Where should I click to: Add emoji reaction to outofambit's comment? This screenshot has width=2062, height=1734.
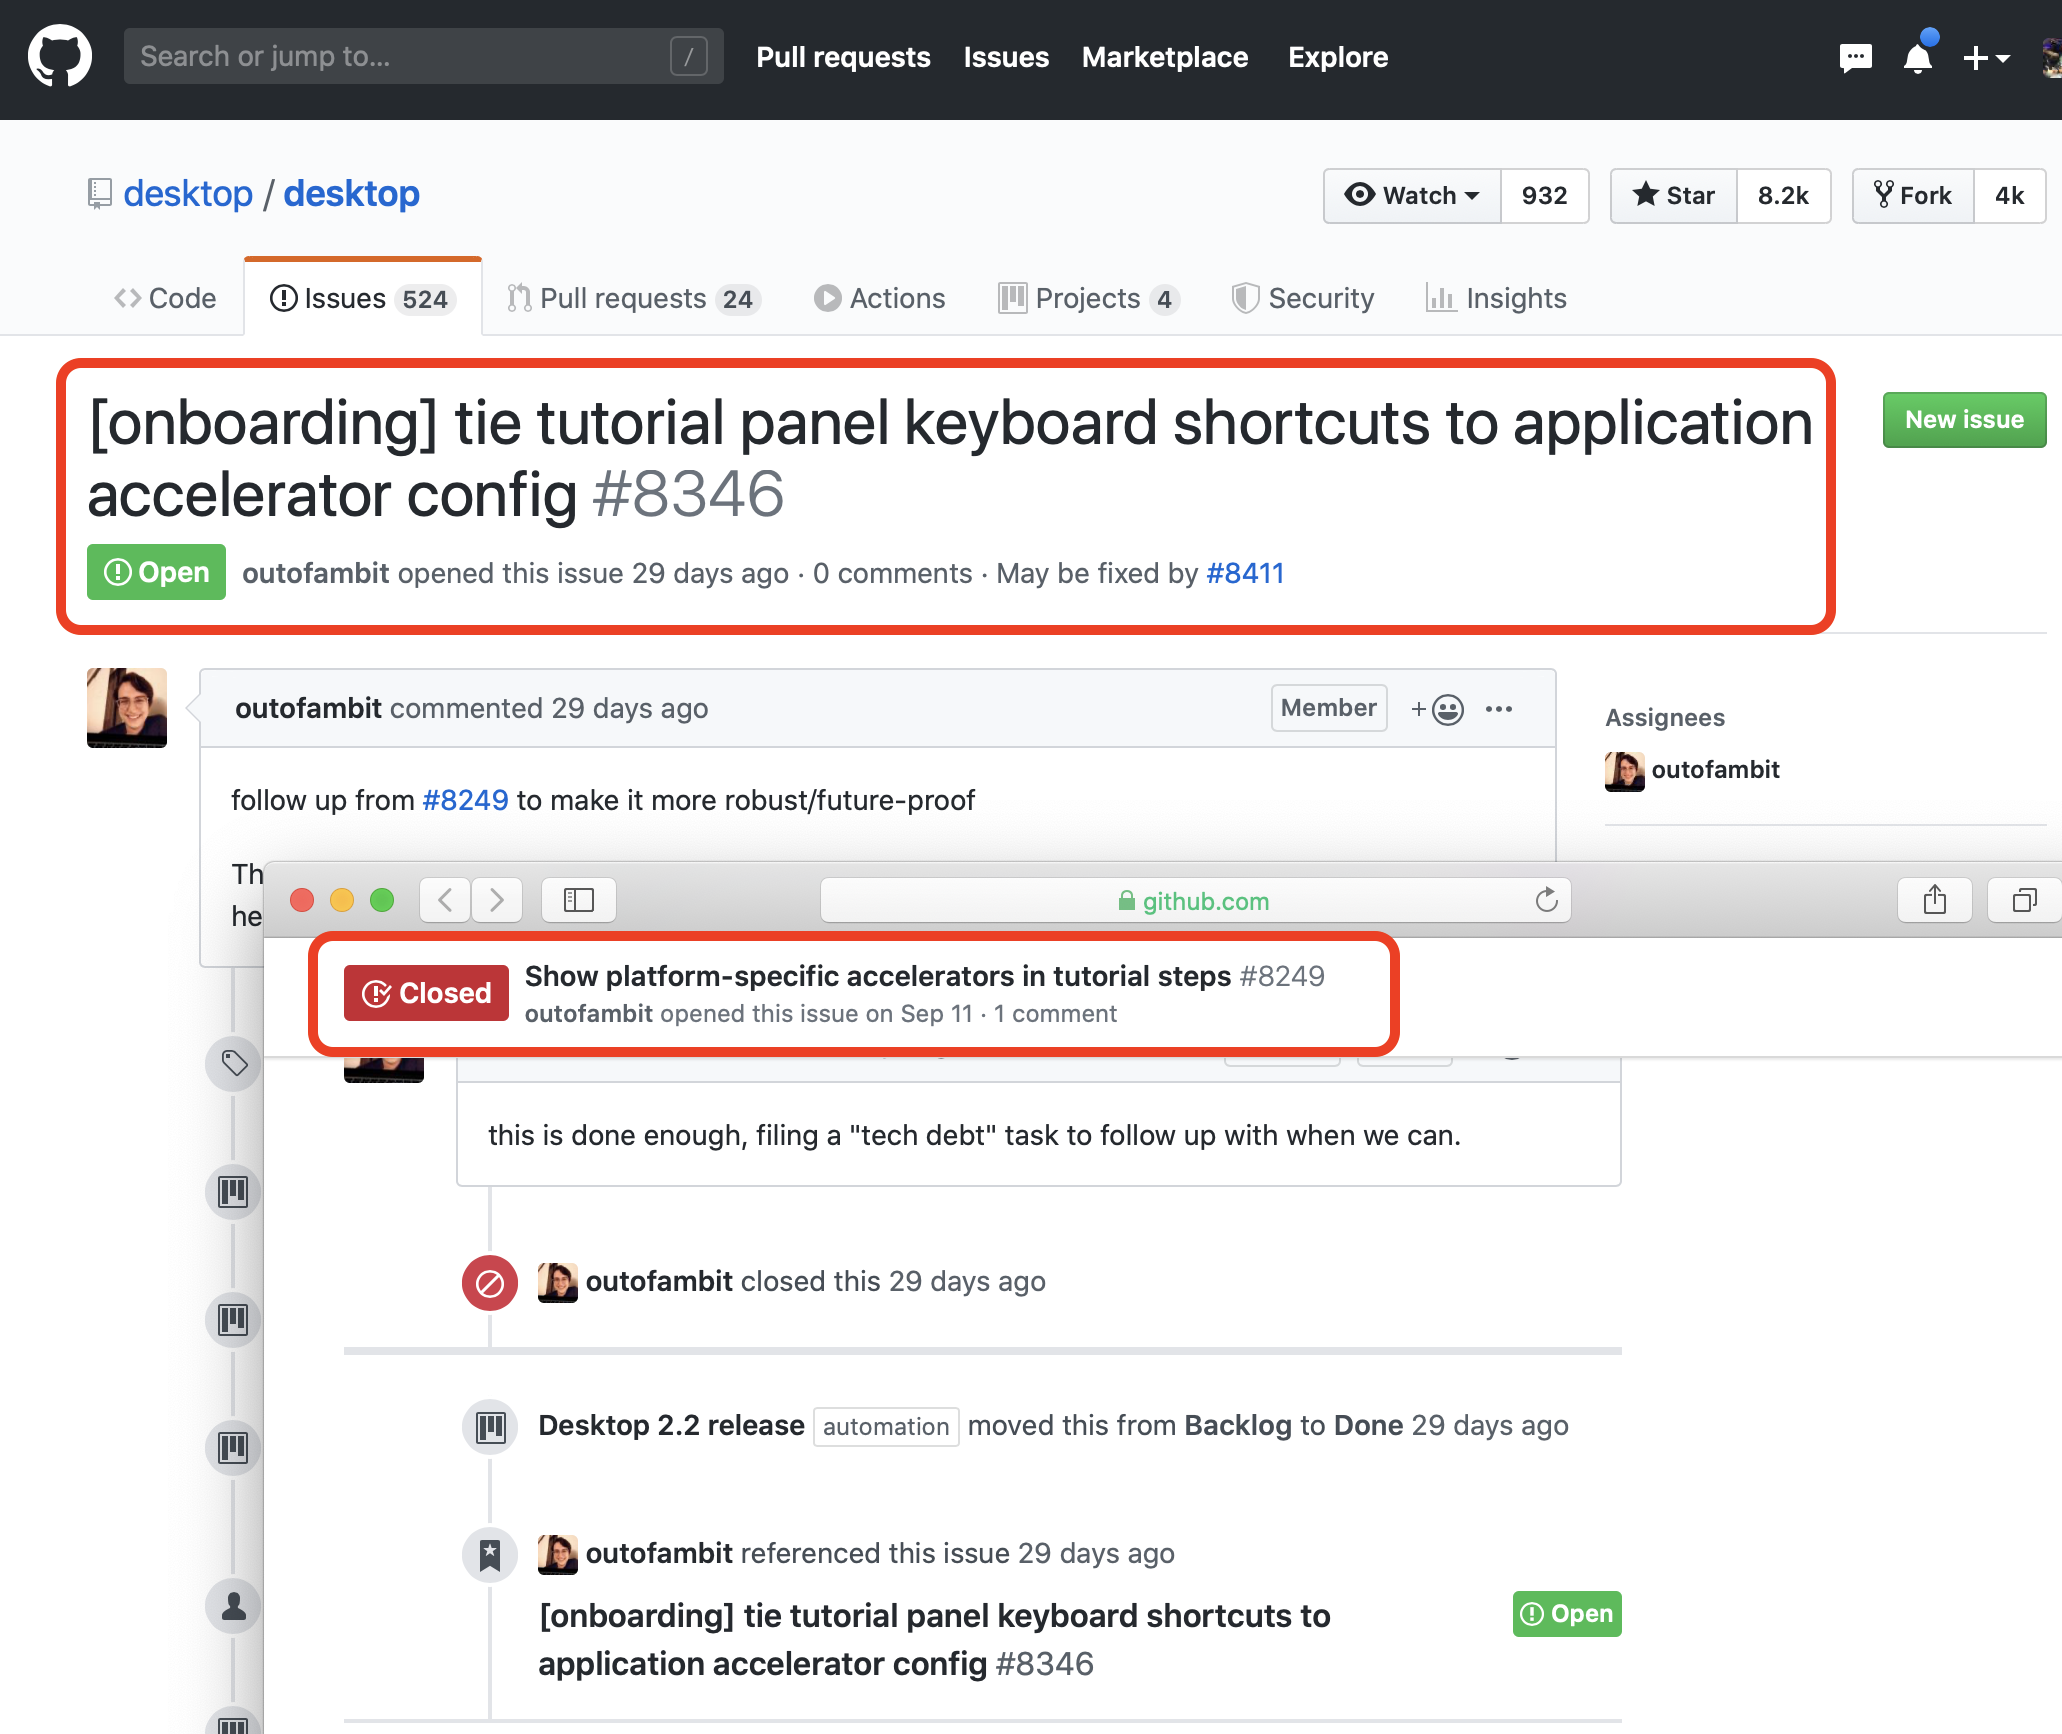click(x=1437, y=709)
